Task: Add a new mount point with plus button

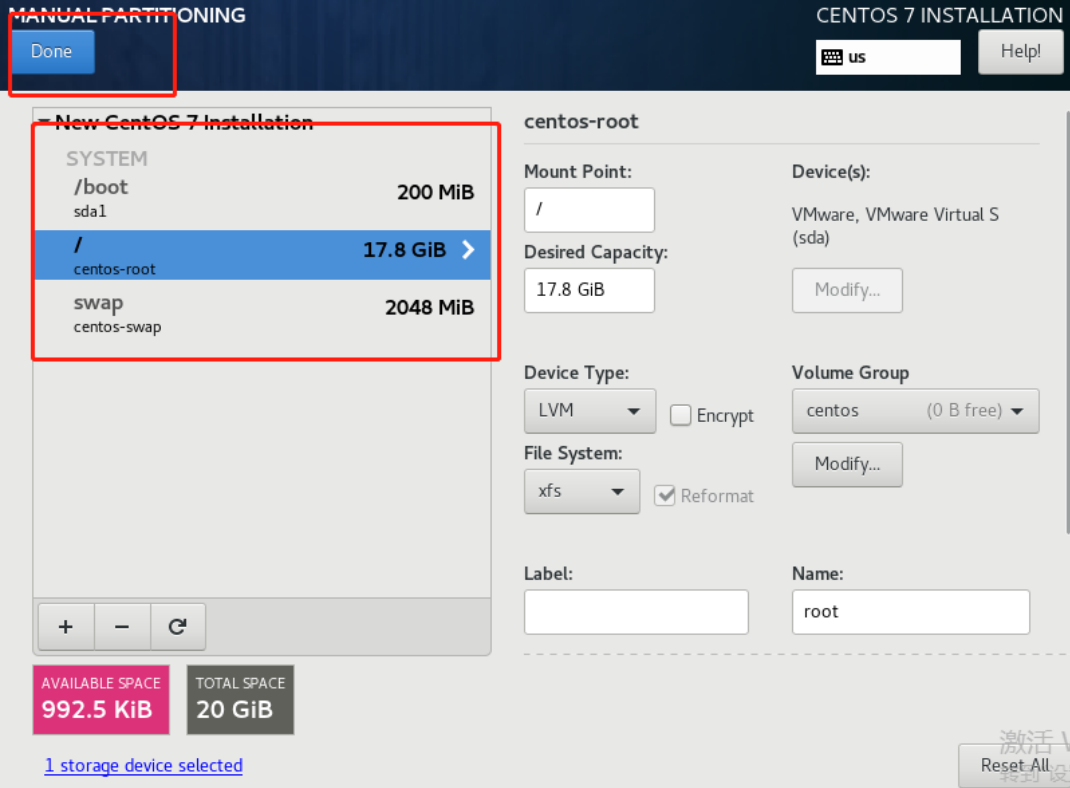Action: tap(66, 627)
